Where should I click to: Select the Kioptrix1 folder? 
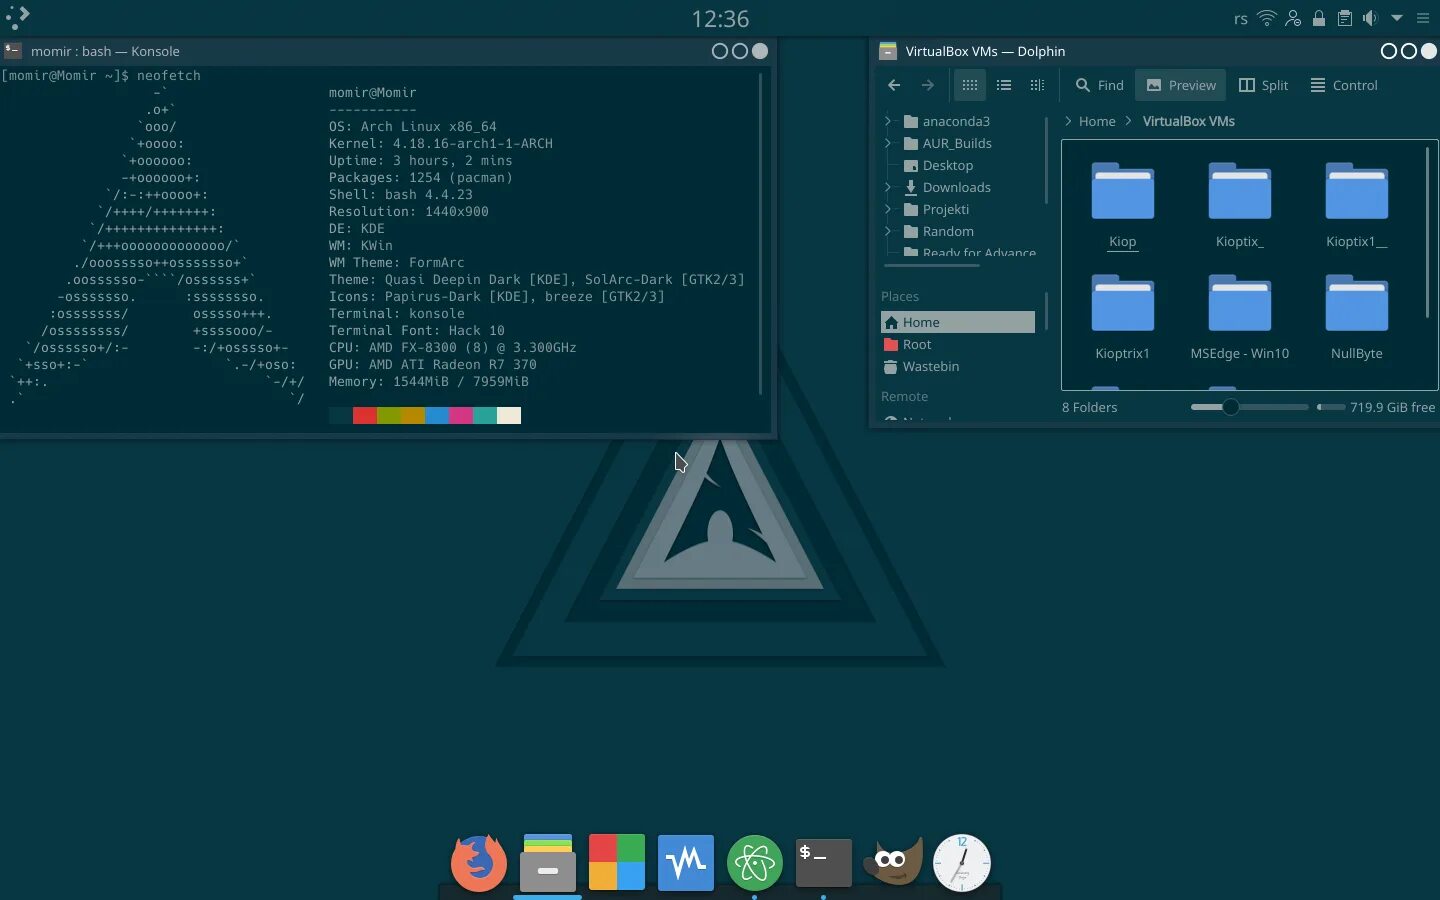click(x=1122, y=316)
